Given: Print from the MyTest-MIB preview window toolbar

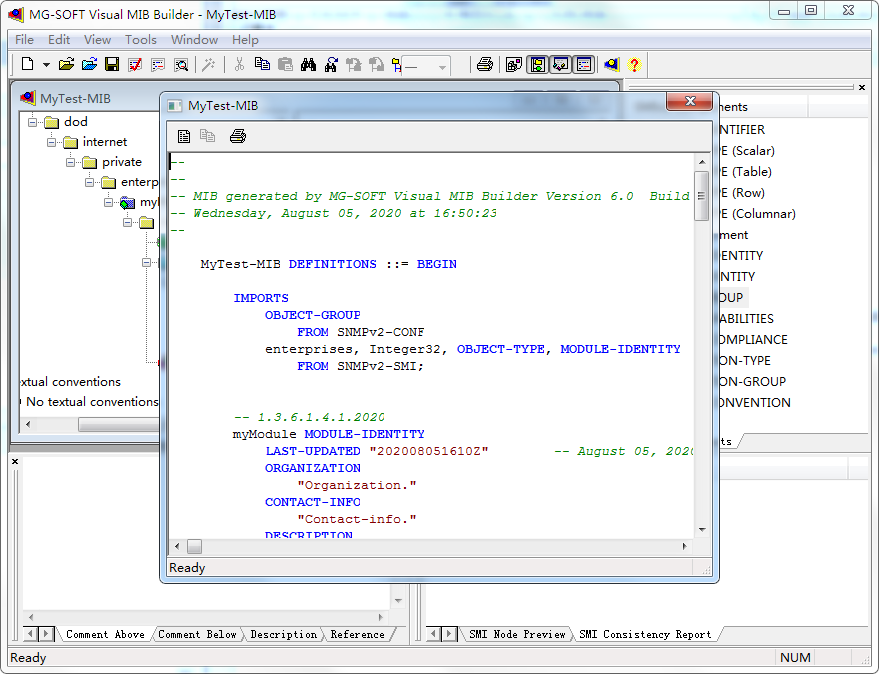Looking at the screenshot, I should pyautogui.click(x=238, y=136).
